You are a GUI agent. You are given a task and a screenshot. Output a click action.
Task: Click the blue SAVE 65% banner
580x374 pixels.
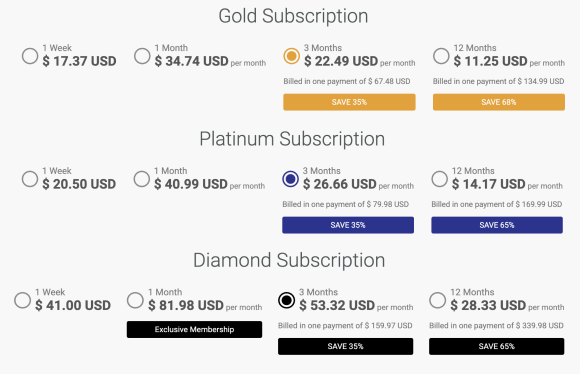[497, 225]
